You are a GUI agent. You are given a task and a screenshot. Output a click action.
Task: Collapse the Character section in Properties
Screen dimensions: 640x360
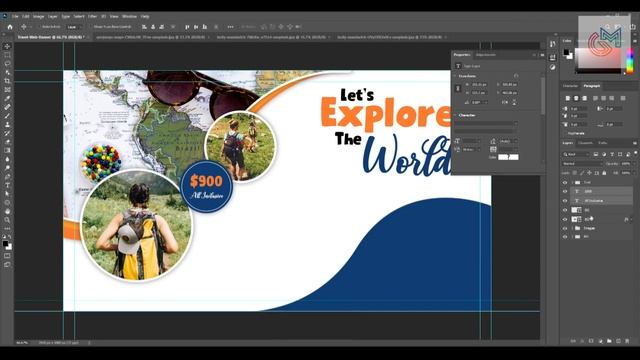[455, 116]
